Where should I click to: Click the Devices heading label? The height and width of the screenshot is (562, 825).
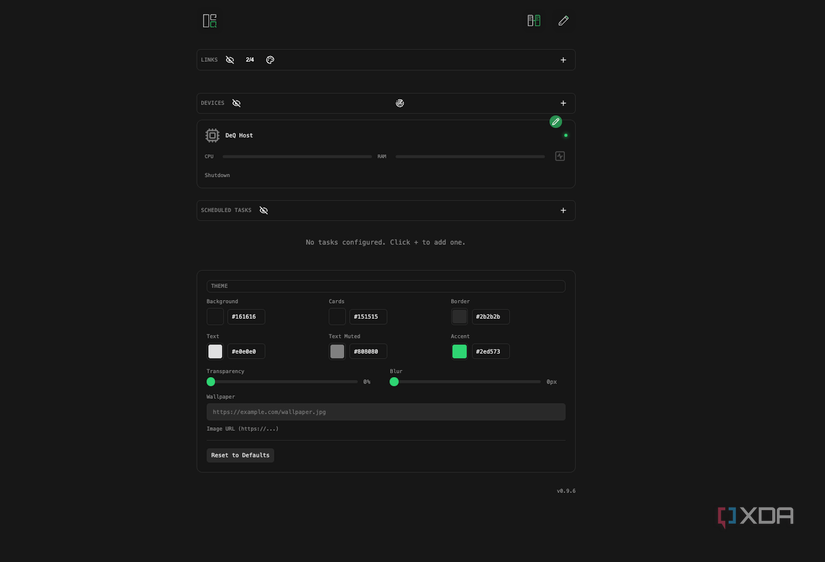(x=213, y=103)
